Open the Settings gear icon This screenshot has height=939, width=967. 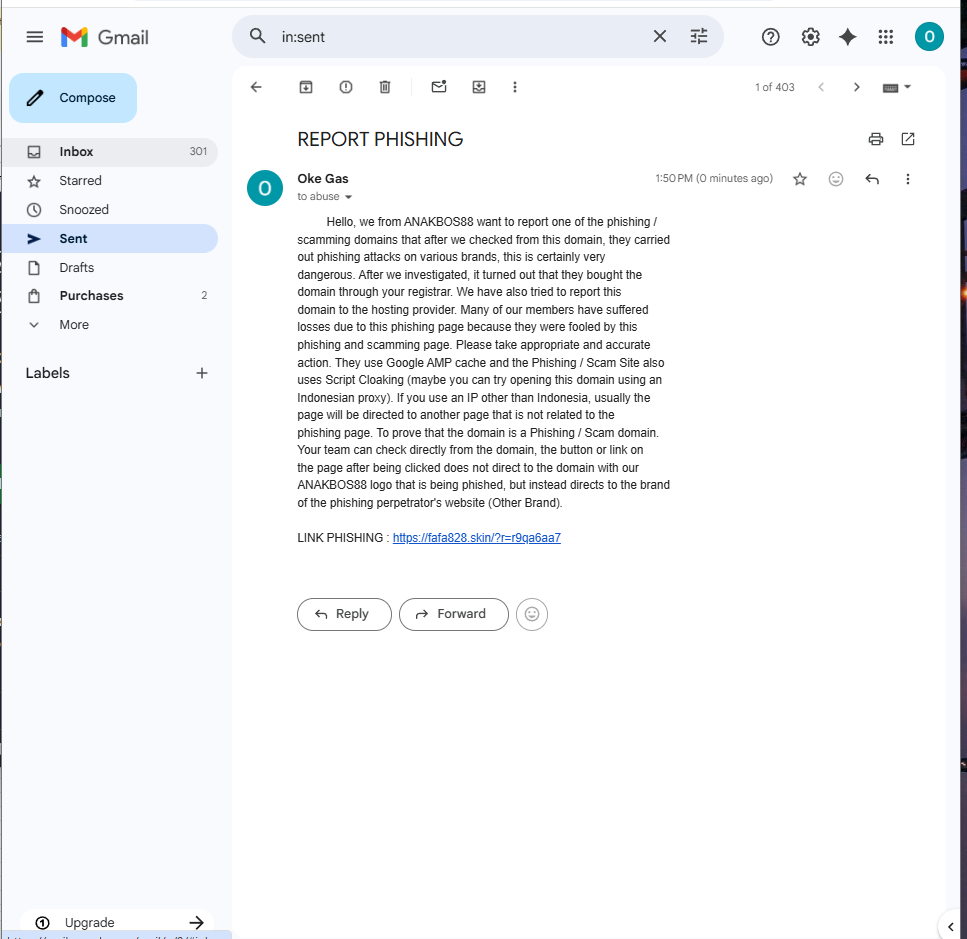click(810, 37)
